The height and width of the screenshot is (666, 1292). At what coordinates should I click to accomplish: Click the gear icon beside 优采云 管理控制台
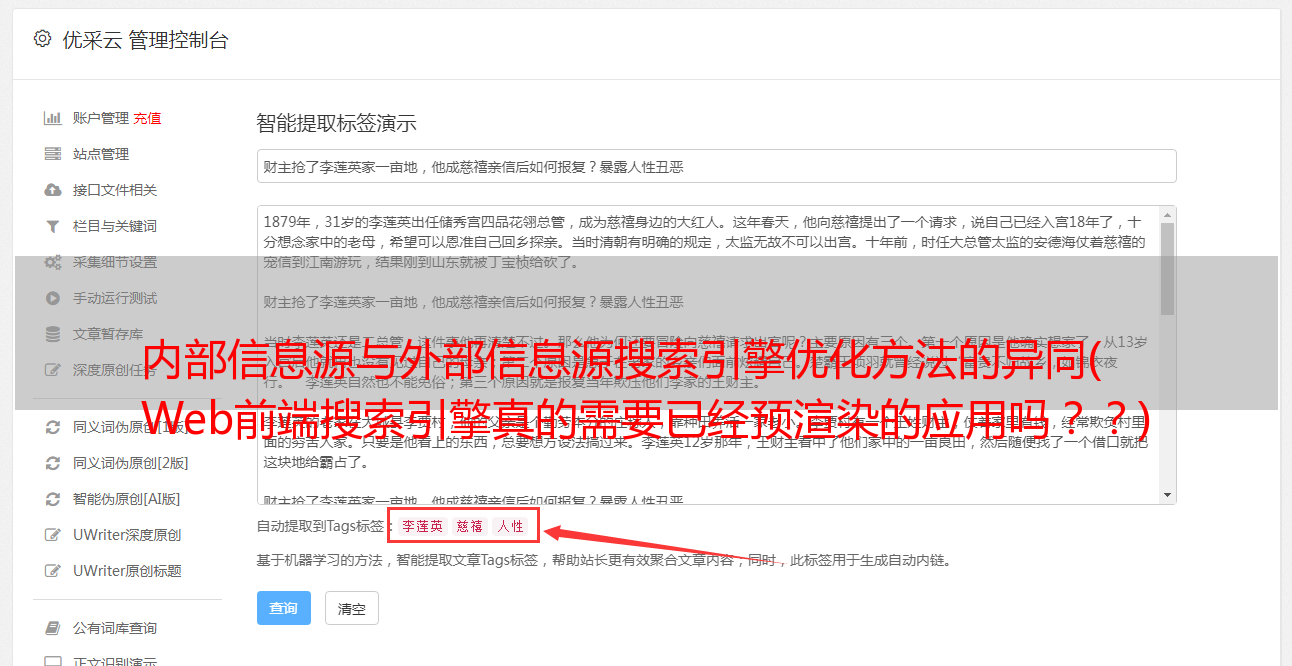point(42,39)
